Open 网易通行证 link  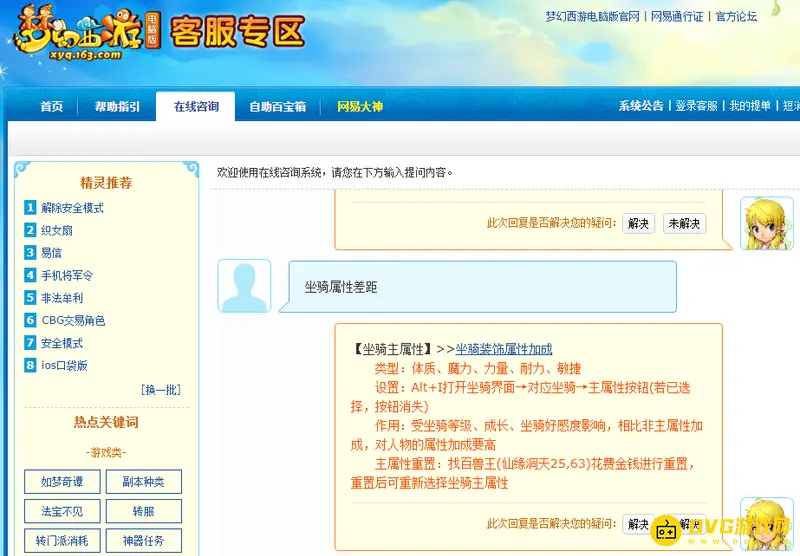click(677, 17)
